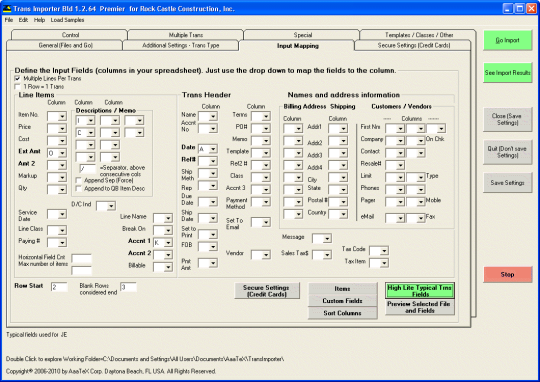
Task: Click the red Stop button
Action: click(x=507, y=275)
